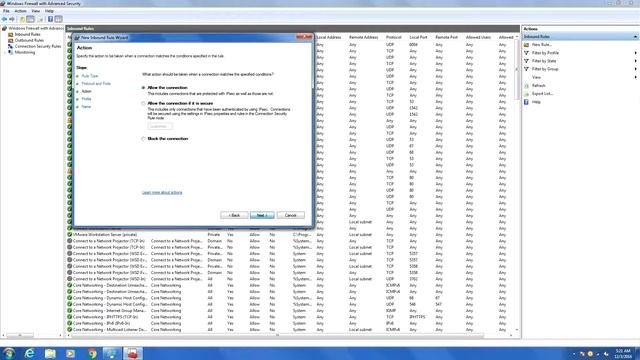The height and width of the screenshot is (360, 640).
Task: Click the Inbound Rules tree icon
Action: (11, 35)
